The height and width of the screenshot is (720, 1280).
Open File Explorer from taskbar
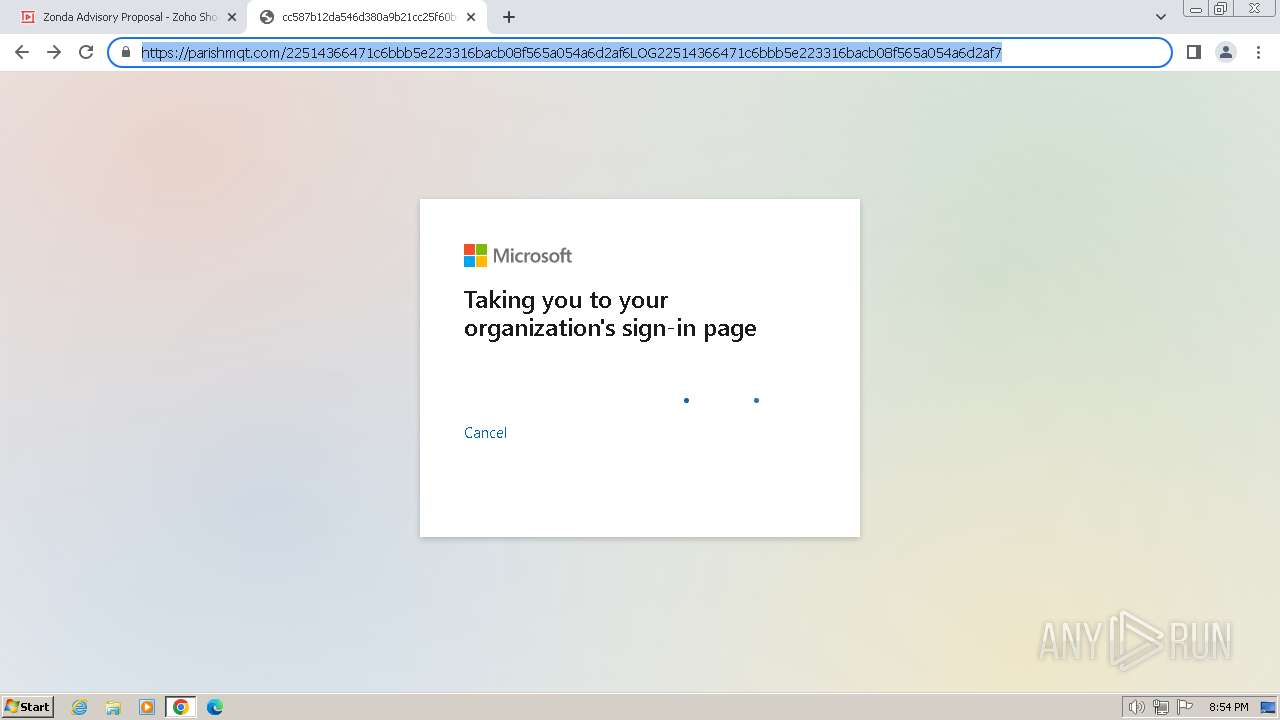113,707
